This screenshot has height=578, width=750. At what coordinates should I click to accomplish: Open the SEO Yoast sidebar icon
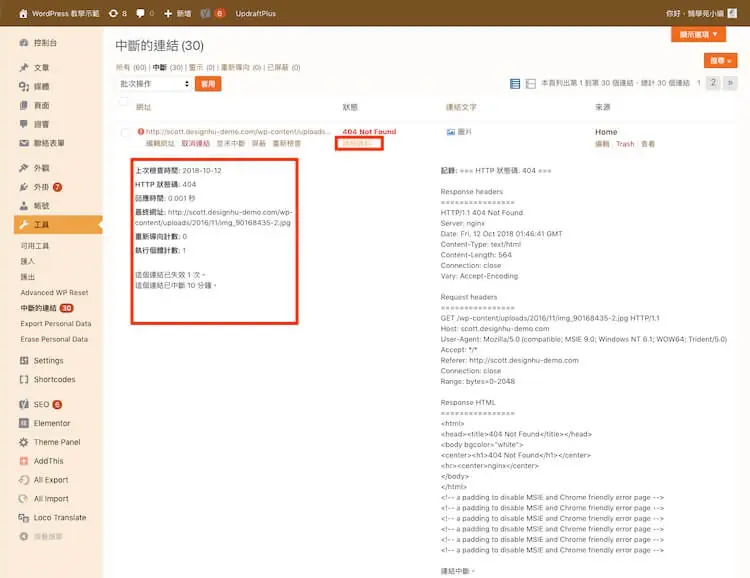pos(23,404)
